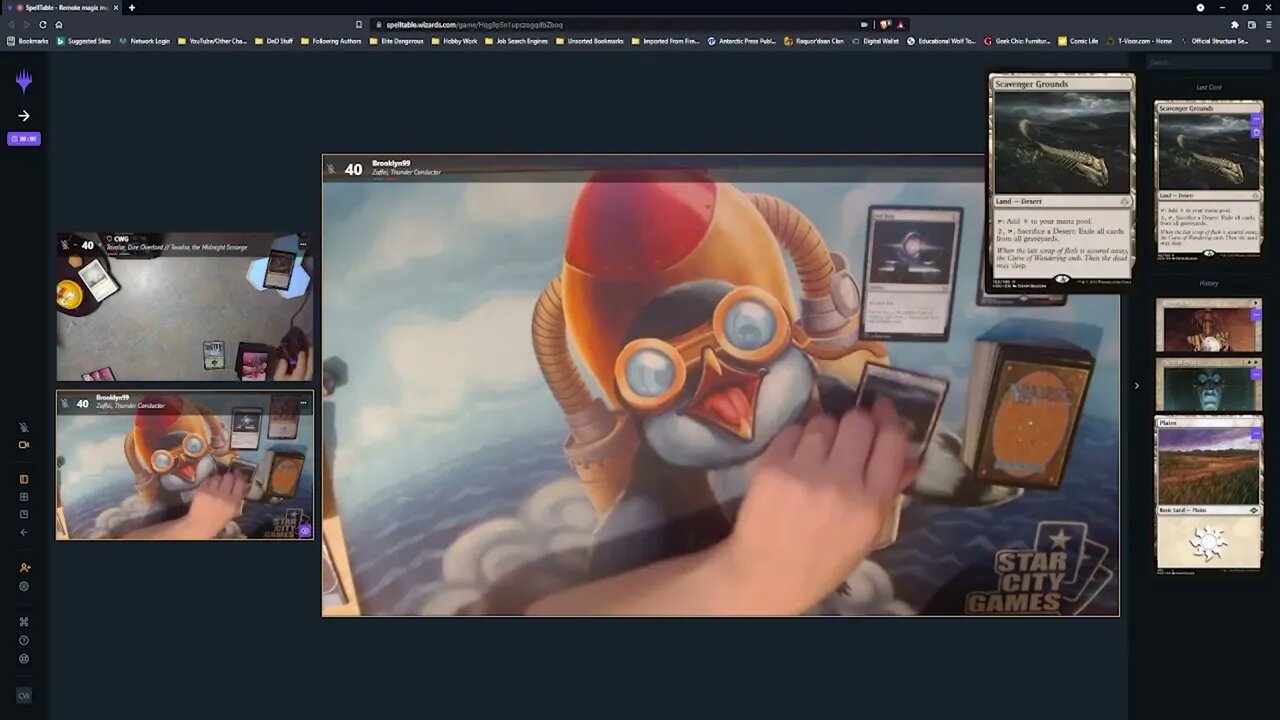Select the Brooklyn99 small video thumbnail
Image resolution: width=1280 pixels, height=720 pixels.
coord(185,465)
